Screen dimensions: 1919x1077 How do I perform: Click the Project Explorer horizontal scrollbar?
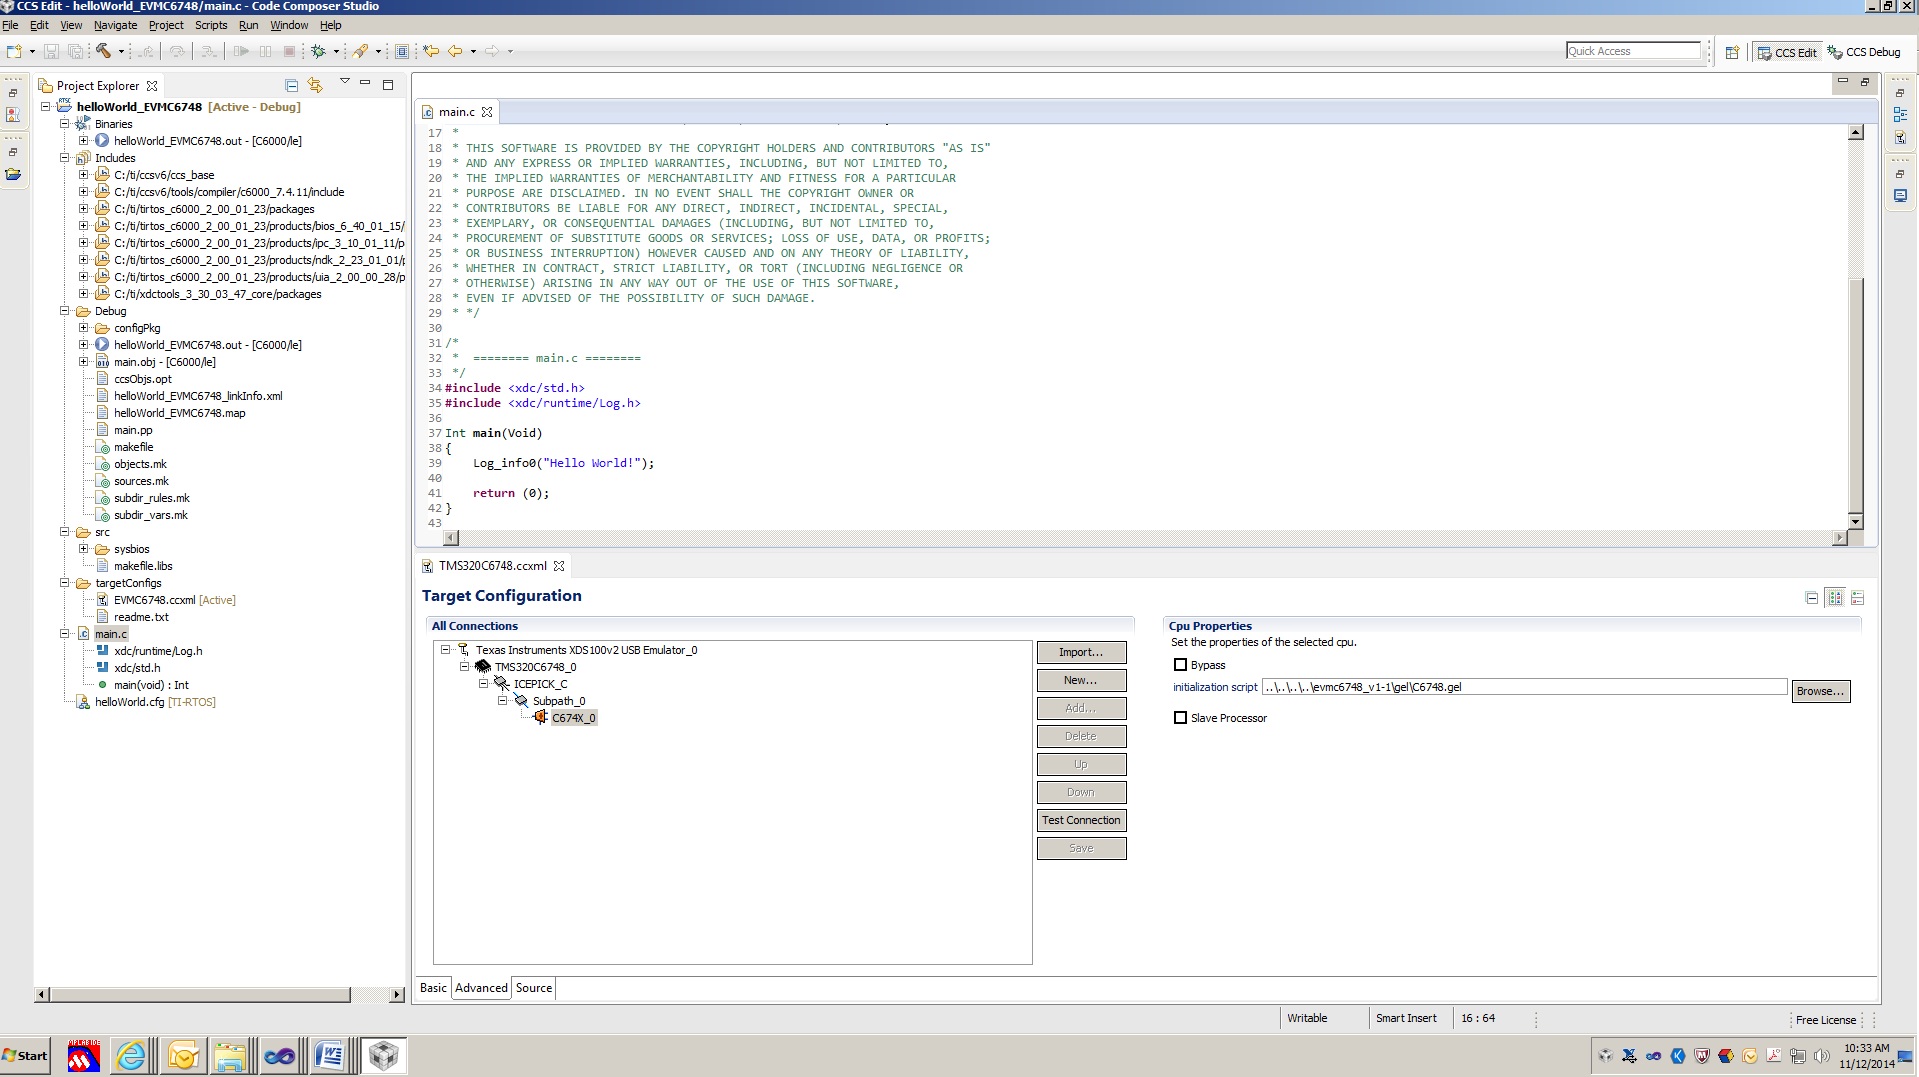coord(200,995)
